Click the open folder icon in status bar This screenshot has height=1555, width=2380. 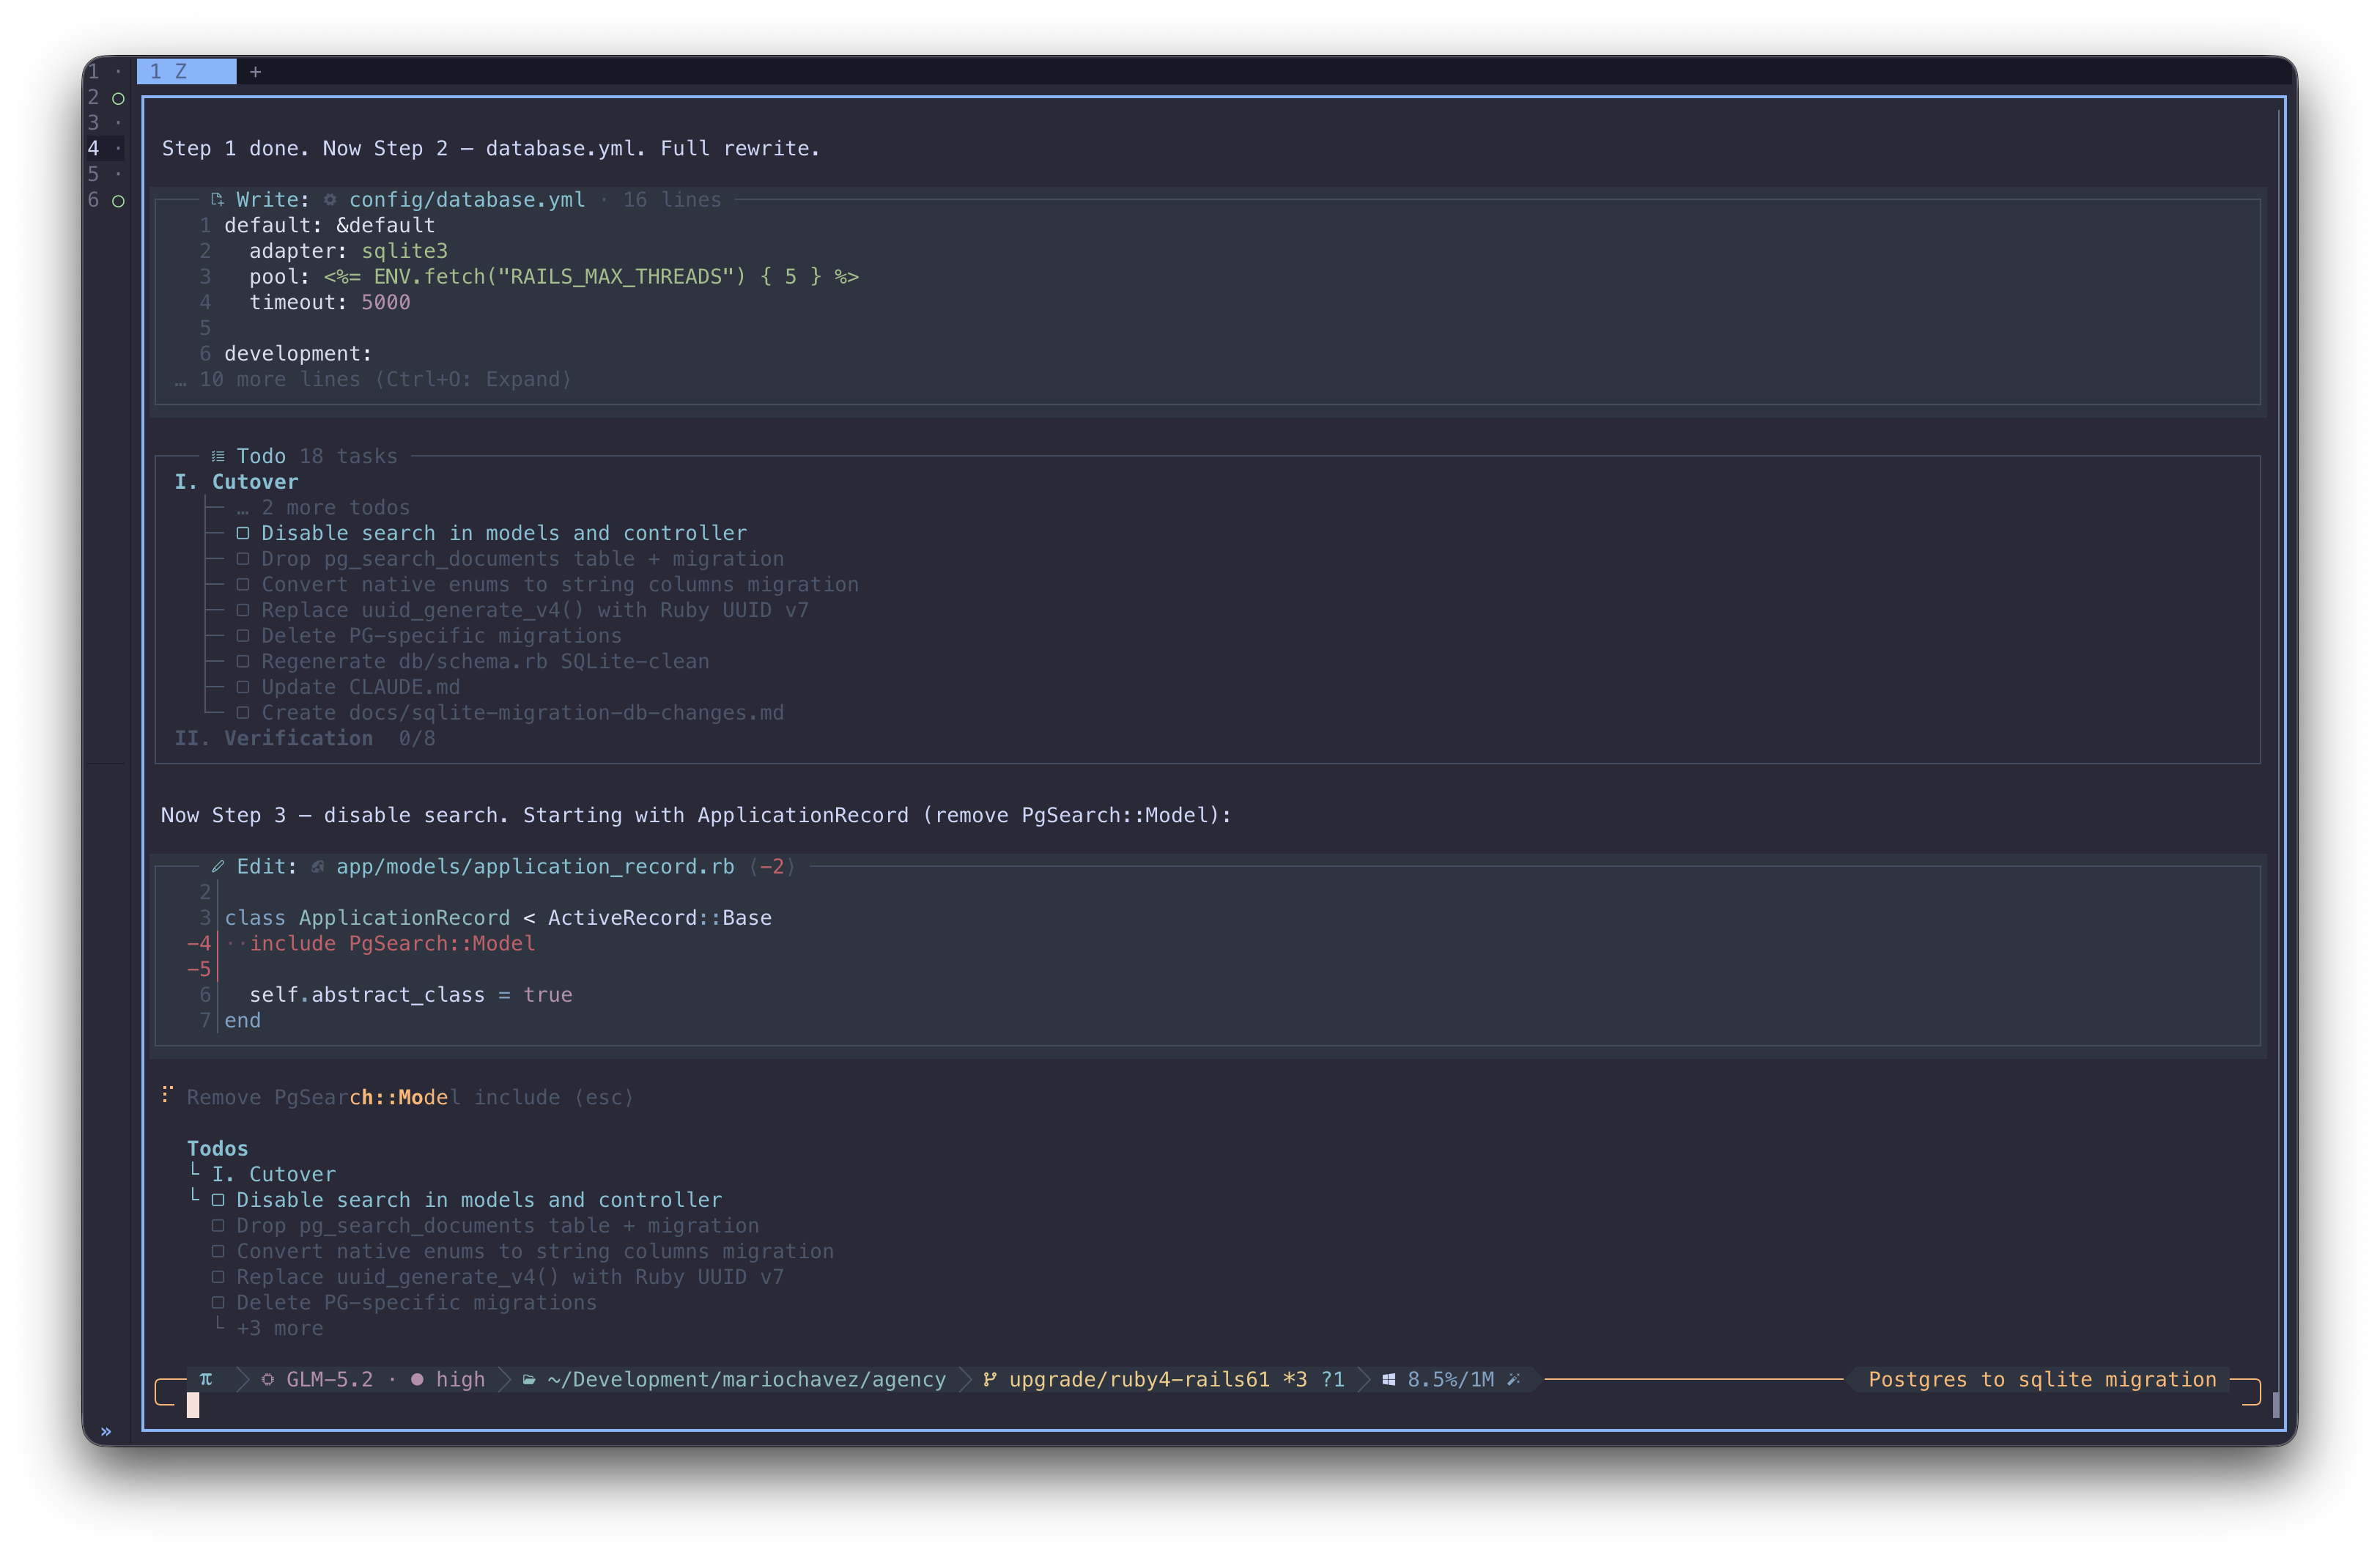pyautogui.click(x=529, y=1379)
